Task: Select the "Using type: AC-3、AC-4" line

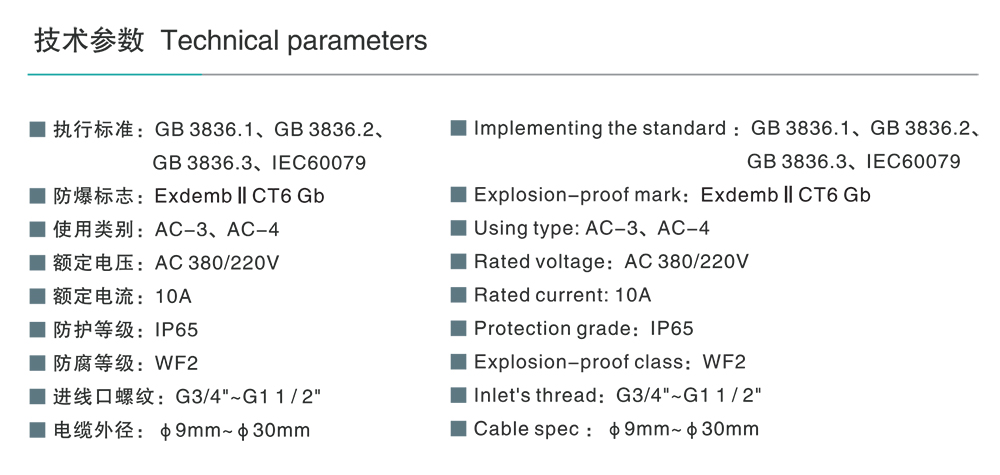Action: tap(592, 228)
